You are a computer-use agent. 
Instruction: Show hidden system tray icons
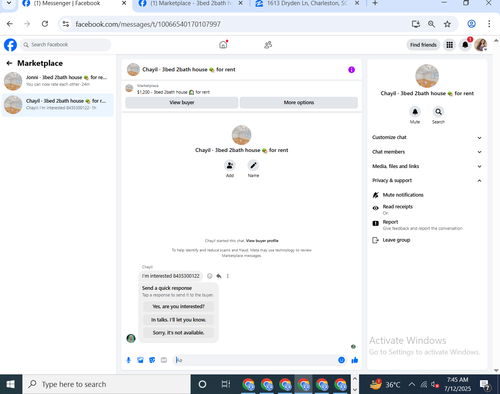click(412, 384)
